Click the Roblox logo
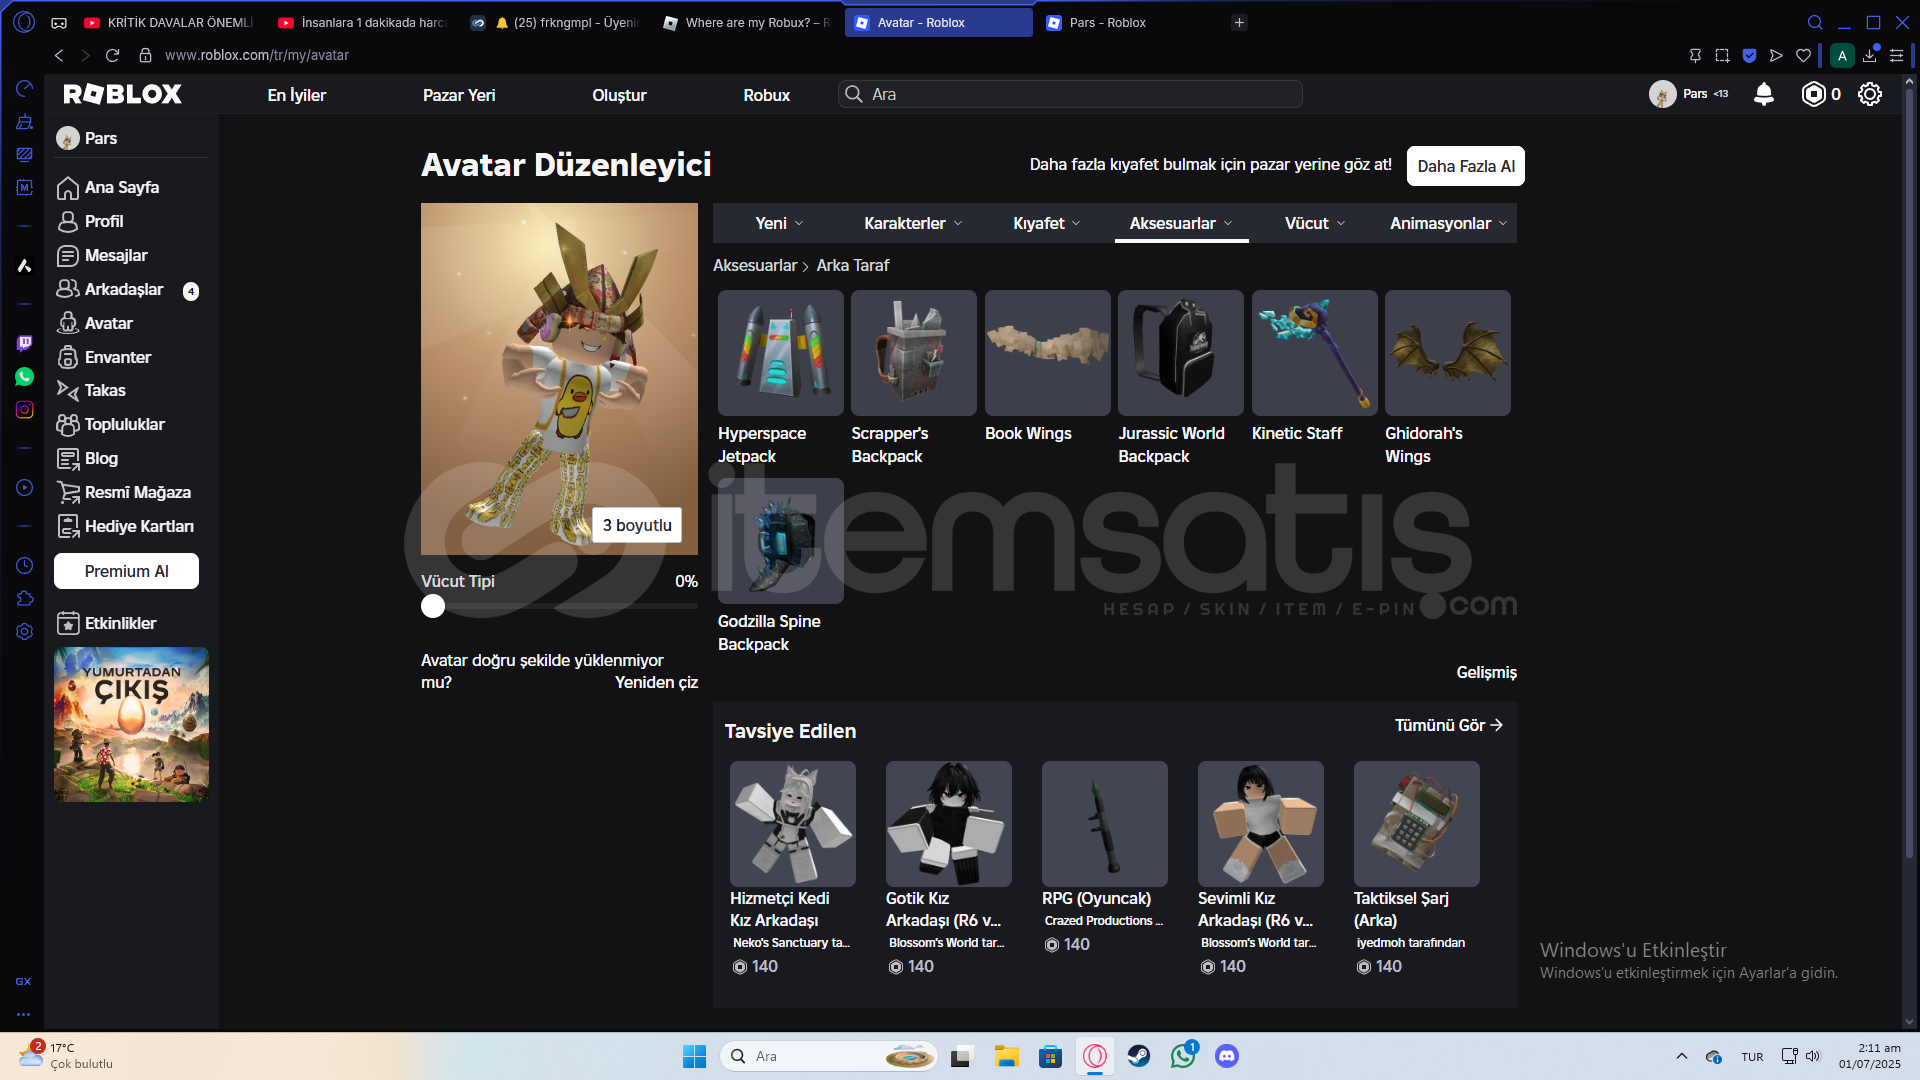The width and height of the screenshot is (1920, 1080). tap(122, 94)
